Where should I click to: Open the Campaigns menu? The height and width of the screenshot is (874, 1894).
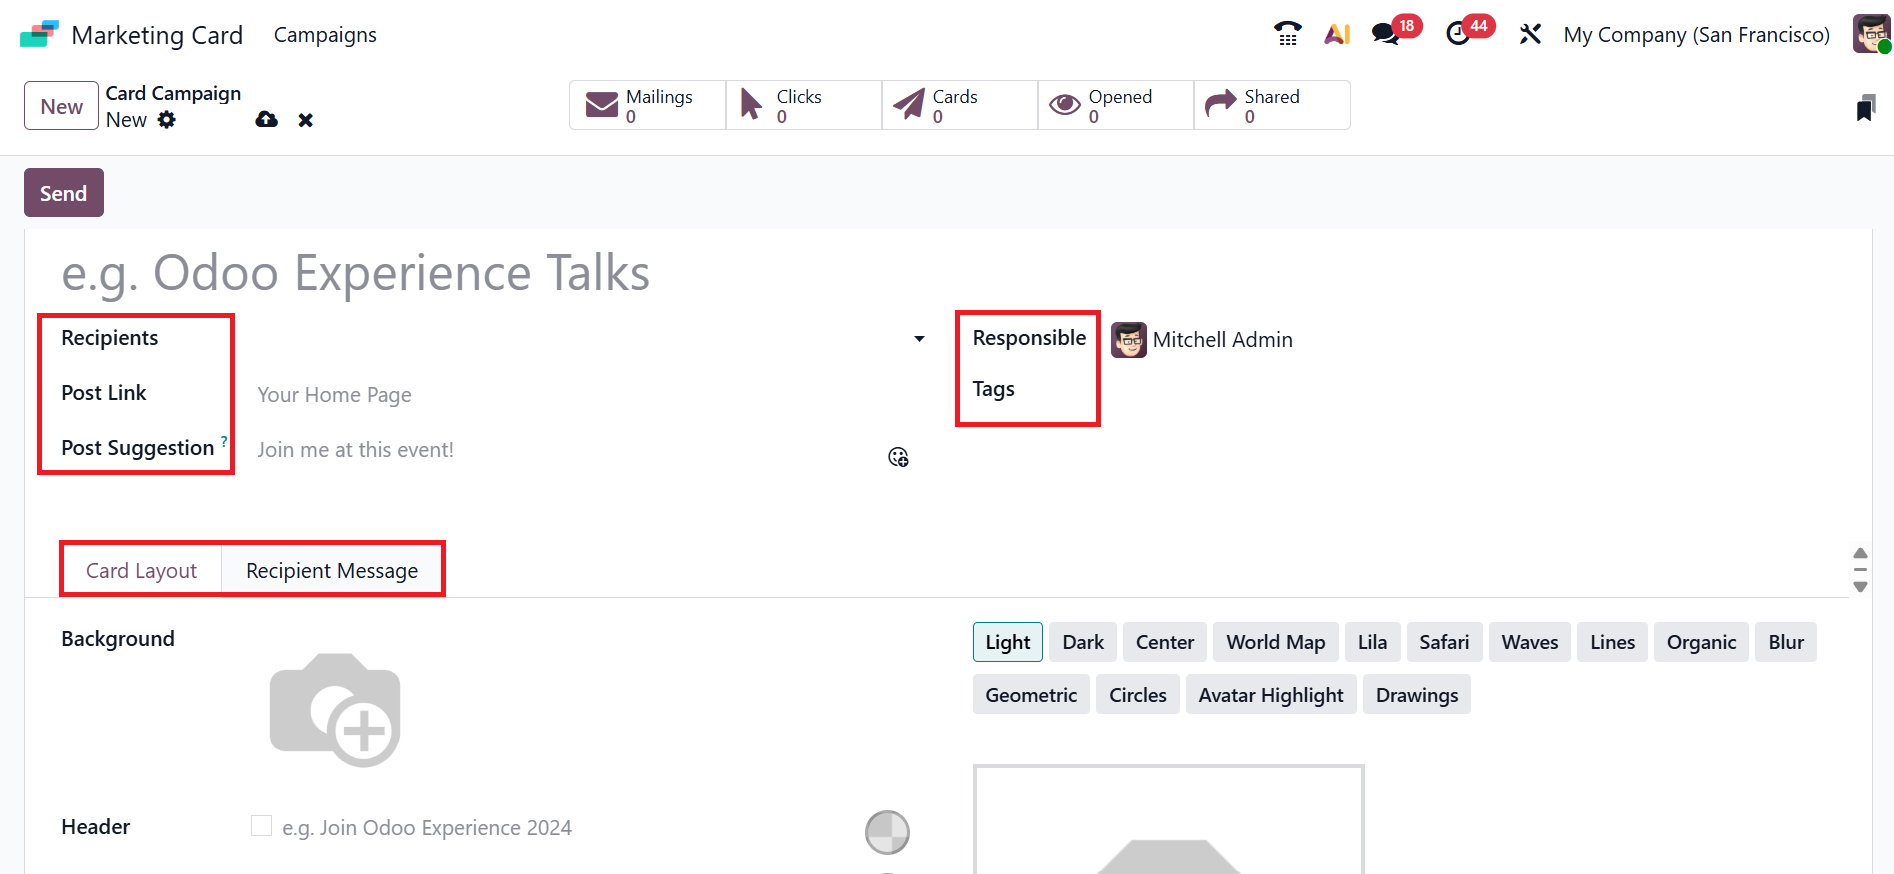[325, 35]
